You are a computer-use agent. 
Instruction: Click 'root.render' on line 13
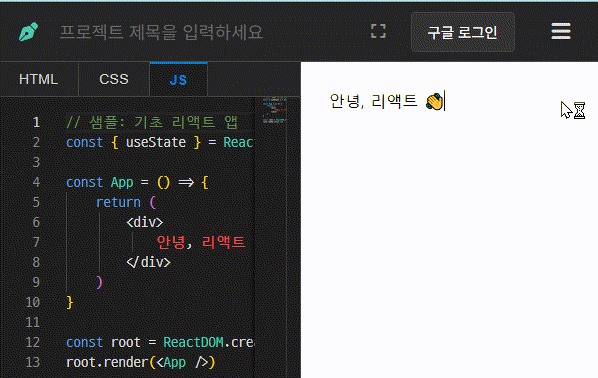[x=107, y=362]
